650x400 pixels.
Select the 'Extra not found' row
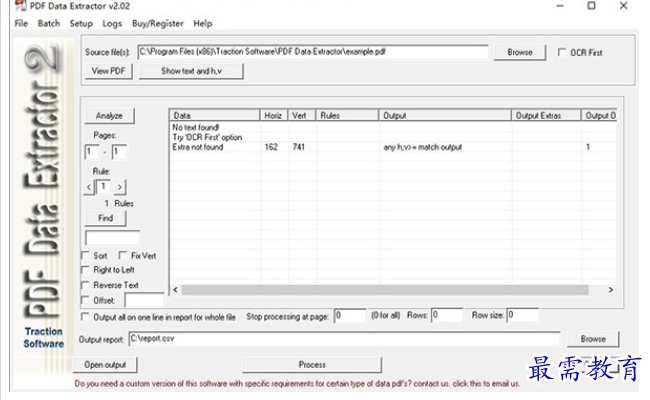click(x=393, y=147)
